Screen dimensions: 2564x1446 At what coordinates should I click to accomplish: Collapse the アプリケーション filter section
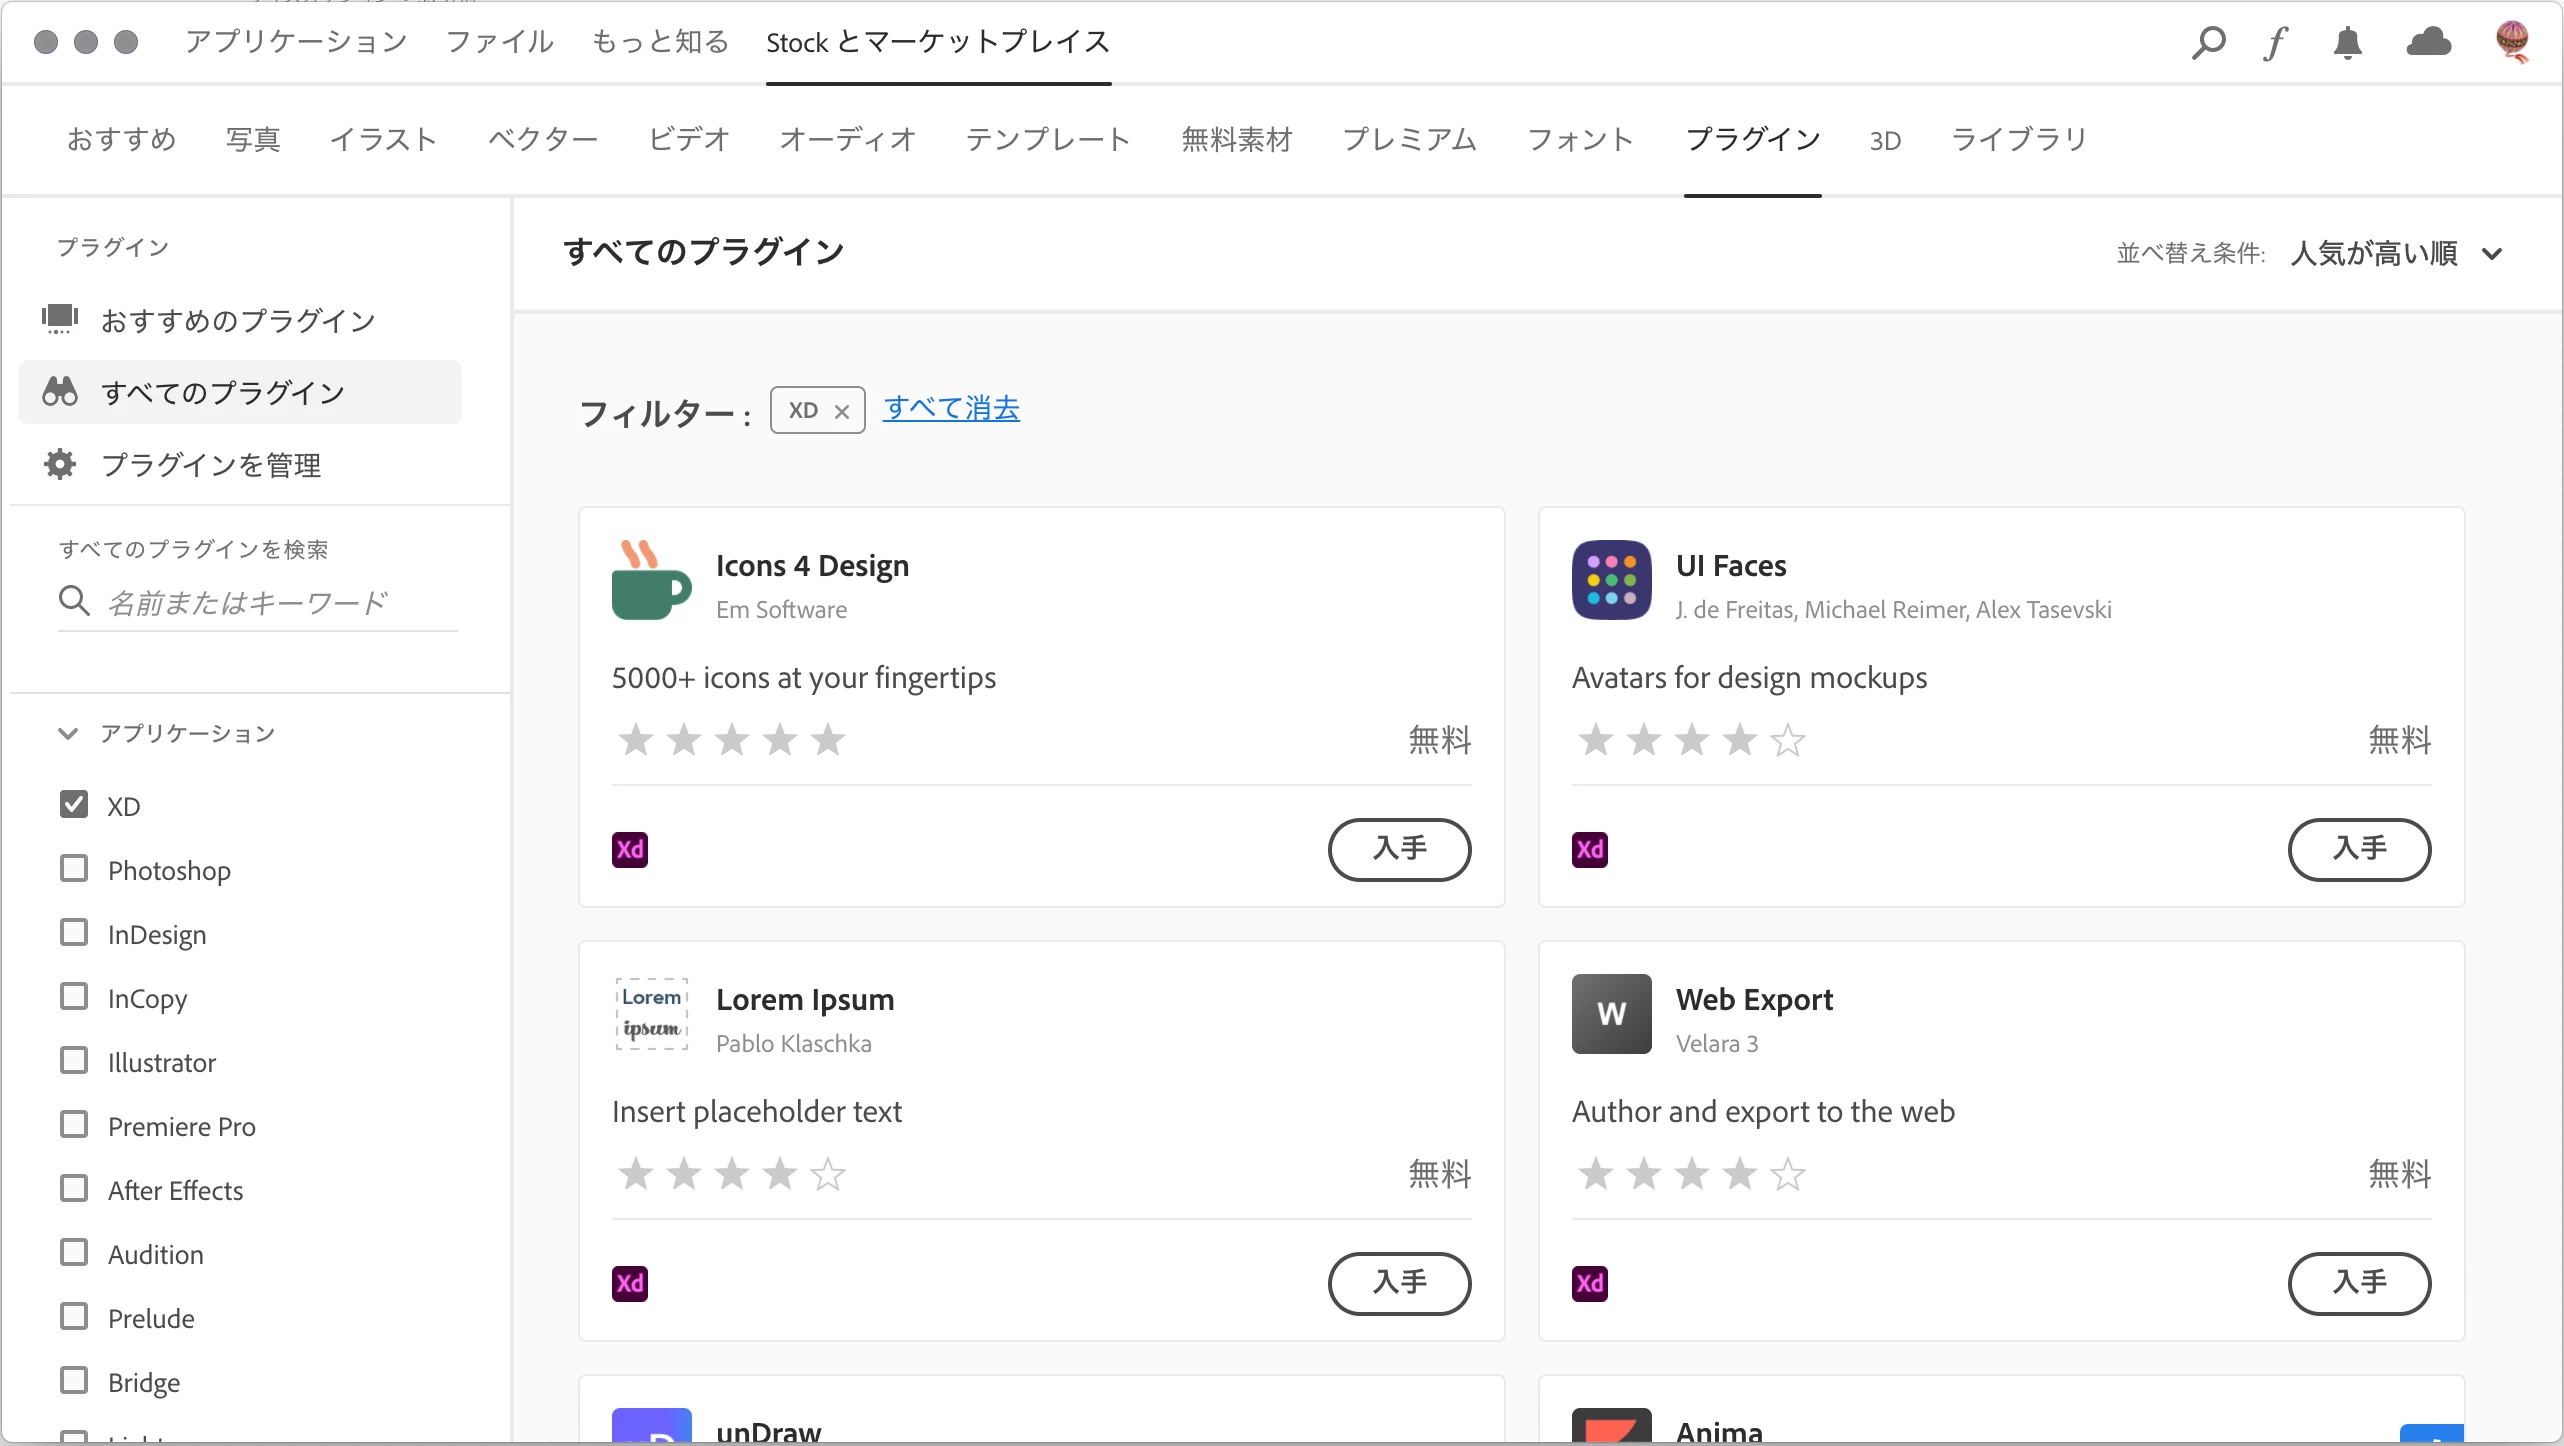coord(68,733)
